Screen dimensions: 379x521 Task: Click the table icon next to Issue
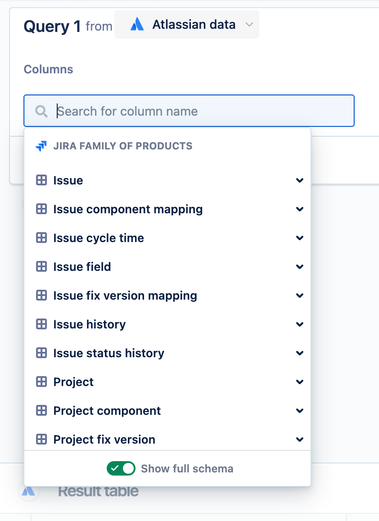point(41,180)
